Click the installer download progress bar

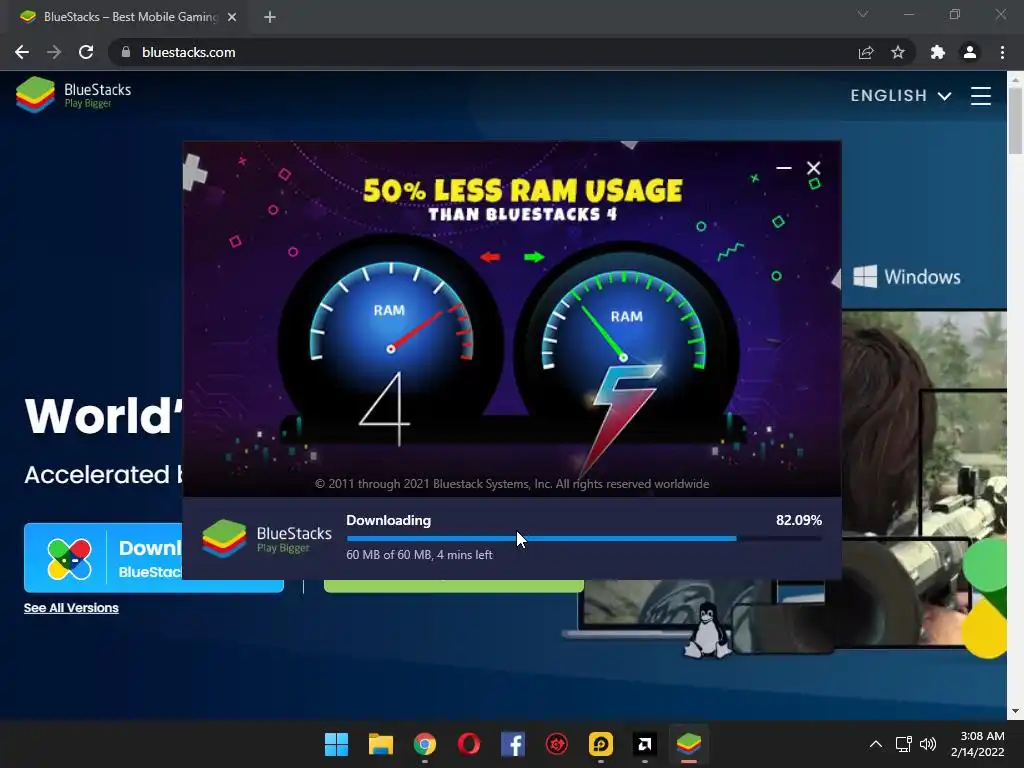(x=584, y=539)
